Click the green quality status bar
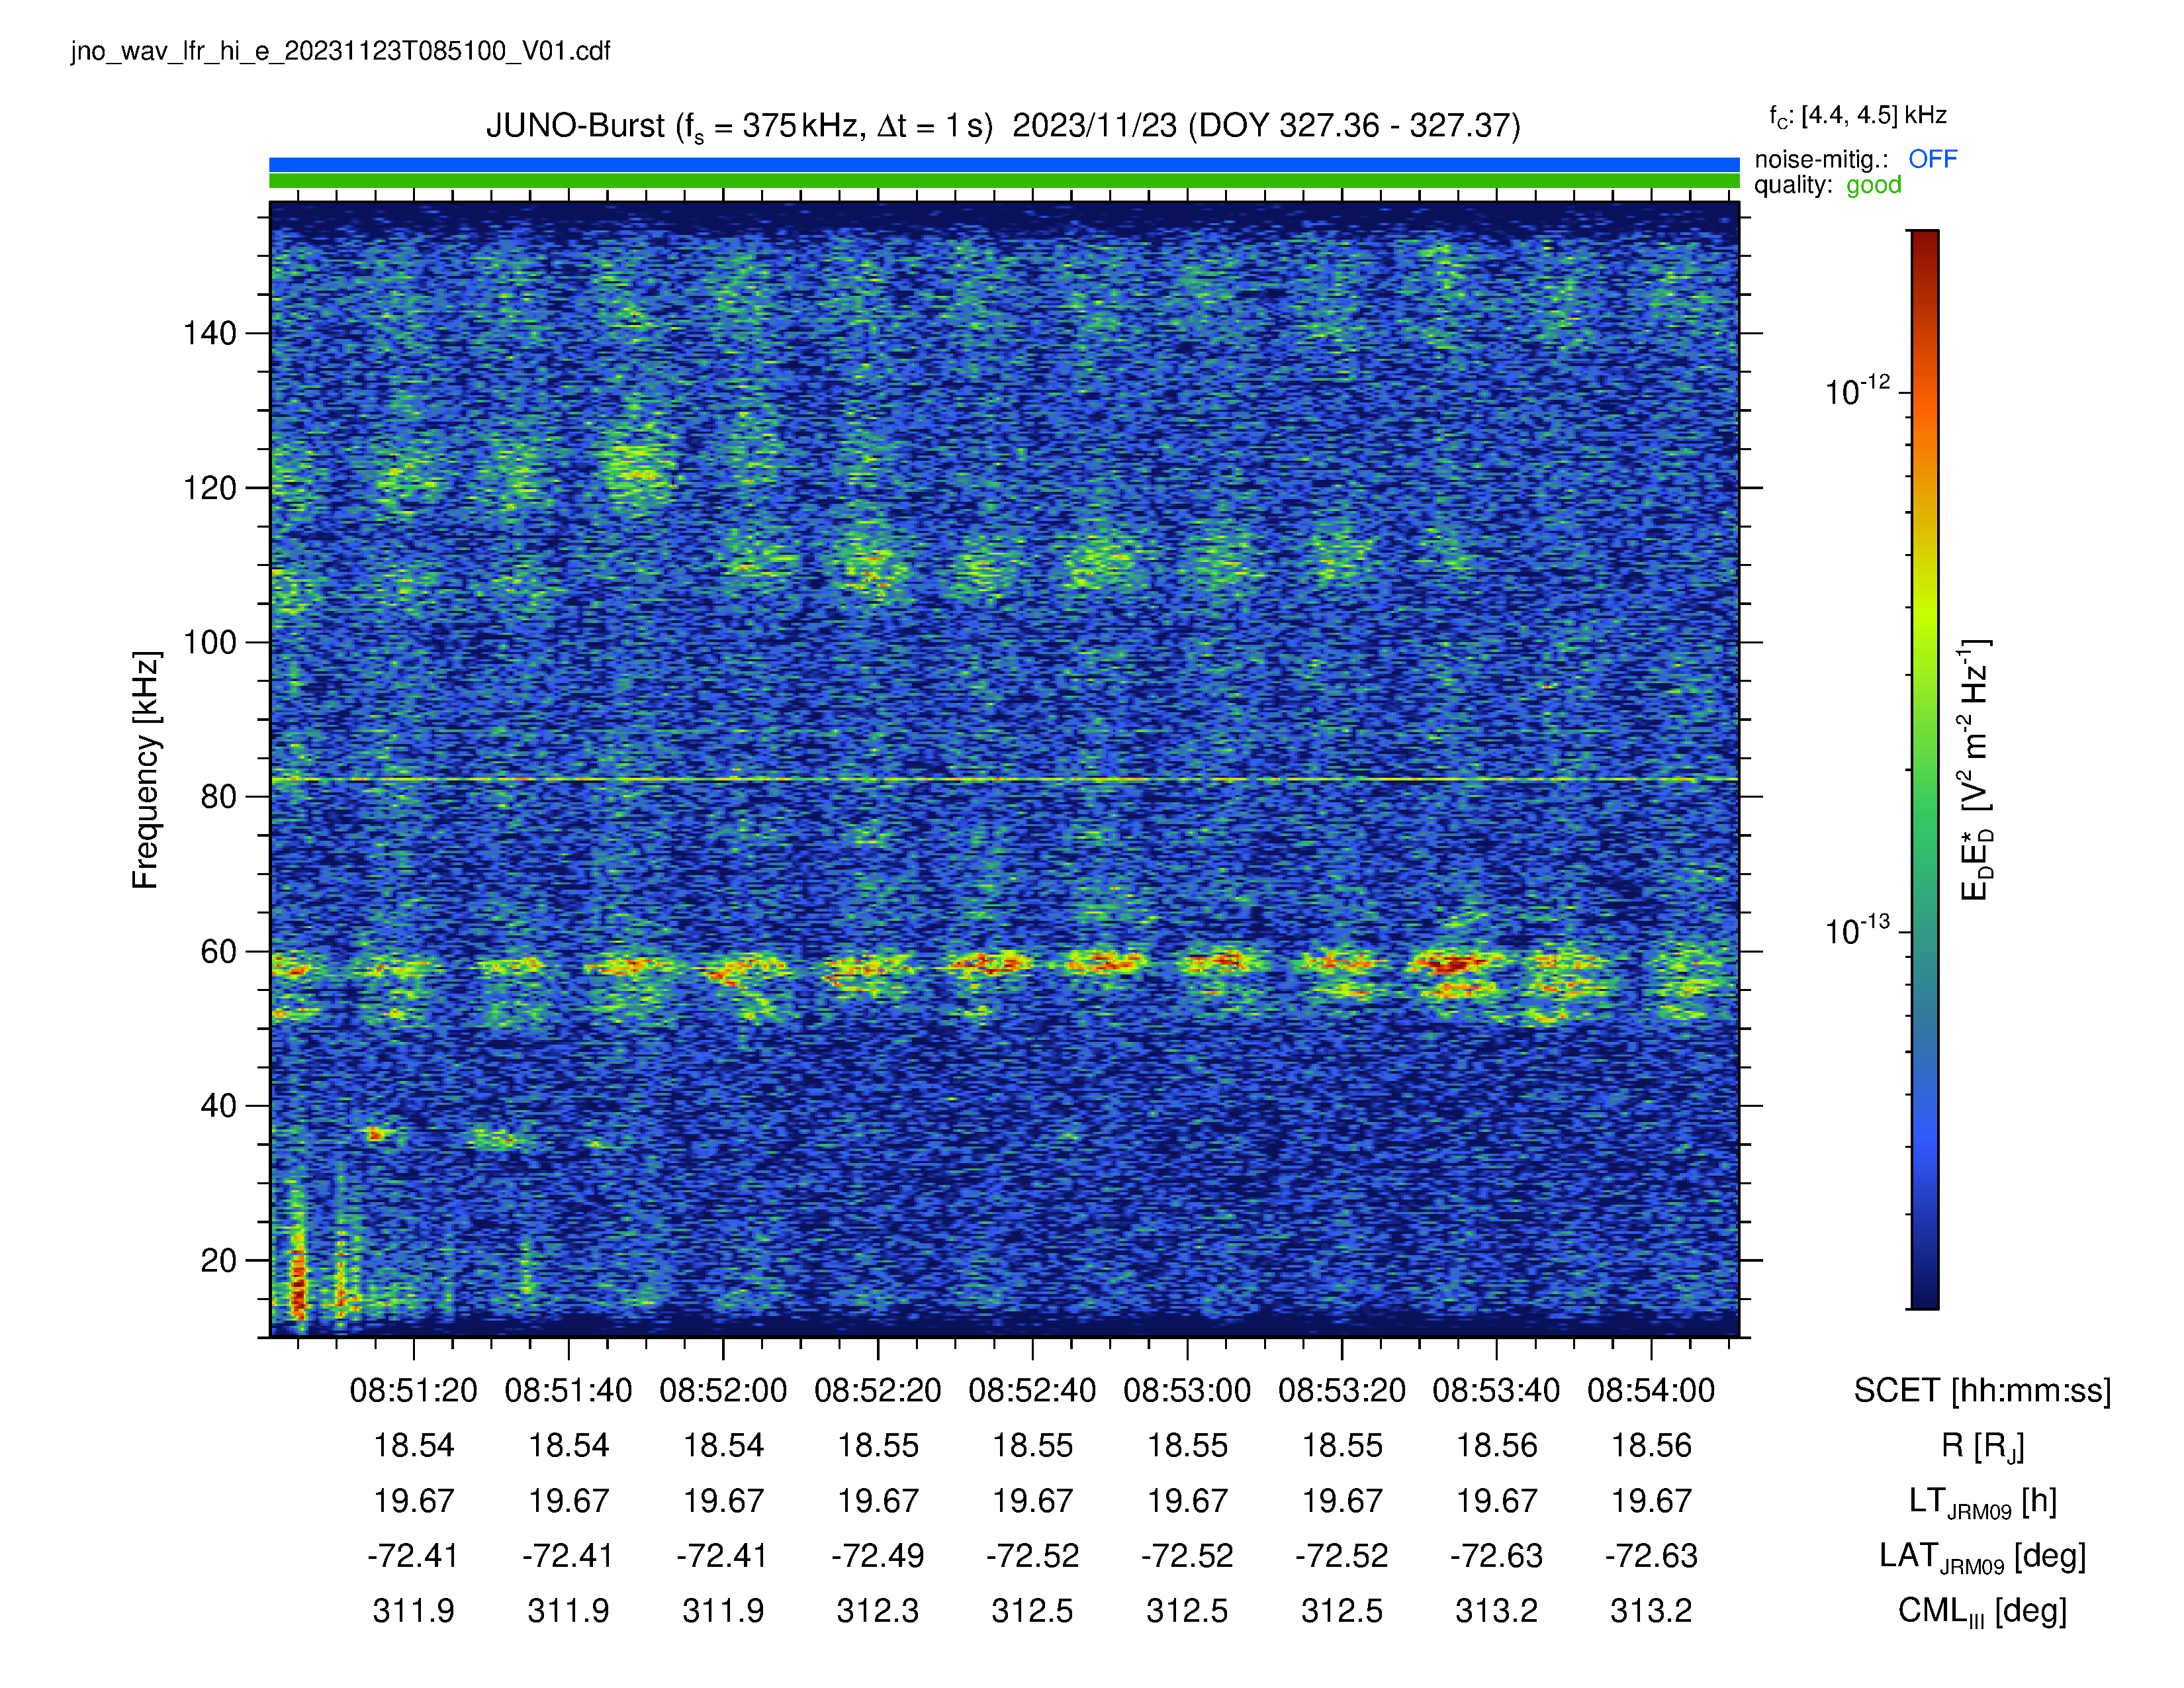Screen dimensions: 2184x1688 click(x=1004, y=181)
